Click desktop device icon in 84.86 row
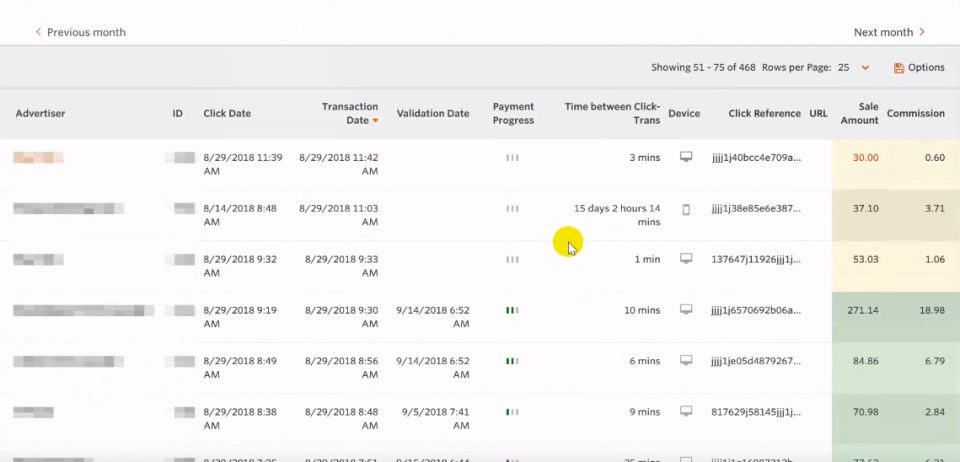This screenshot has width=960, height=462. (686, 360)
